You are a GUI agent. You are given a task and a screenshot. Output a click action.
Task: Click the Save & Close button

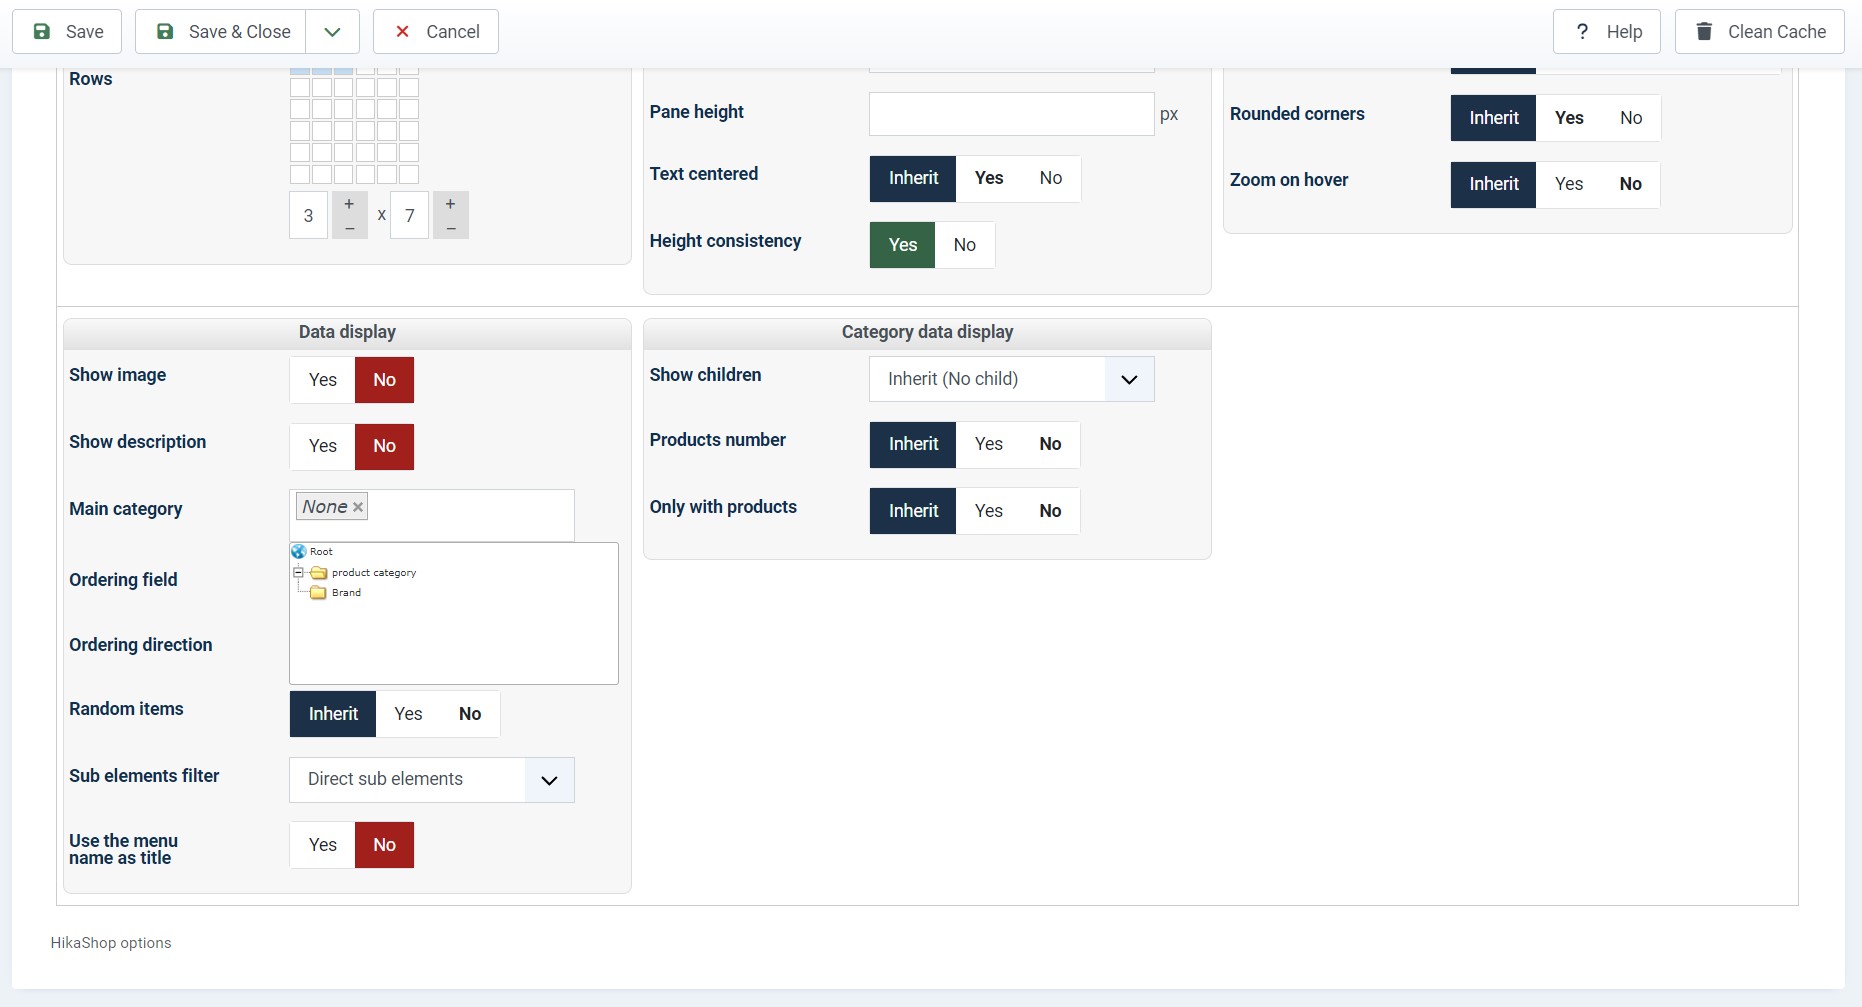tap(223, 32)
